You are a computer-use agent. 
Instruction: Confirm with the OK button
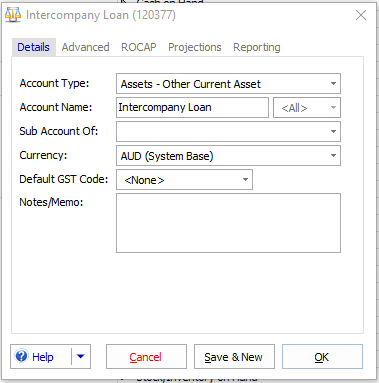click(322, 357)
